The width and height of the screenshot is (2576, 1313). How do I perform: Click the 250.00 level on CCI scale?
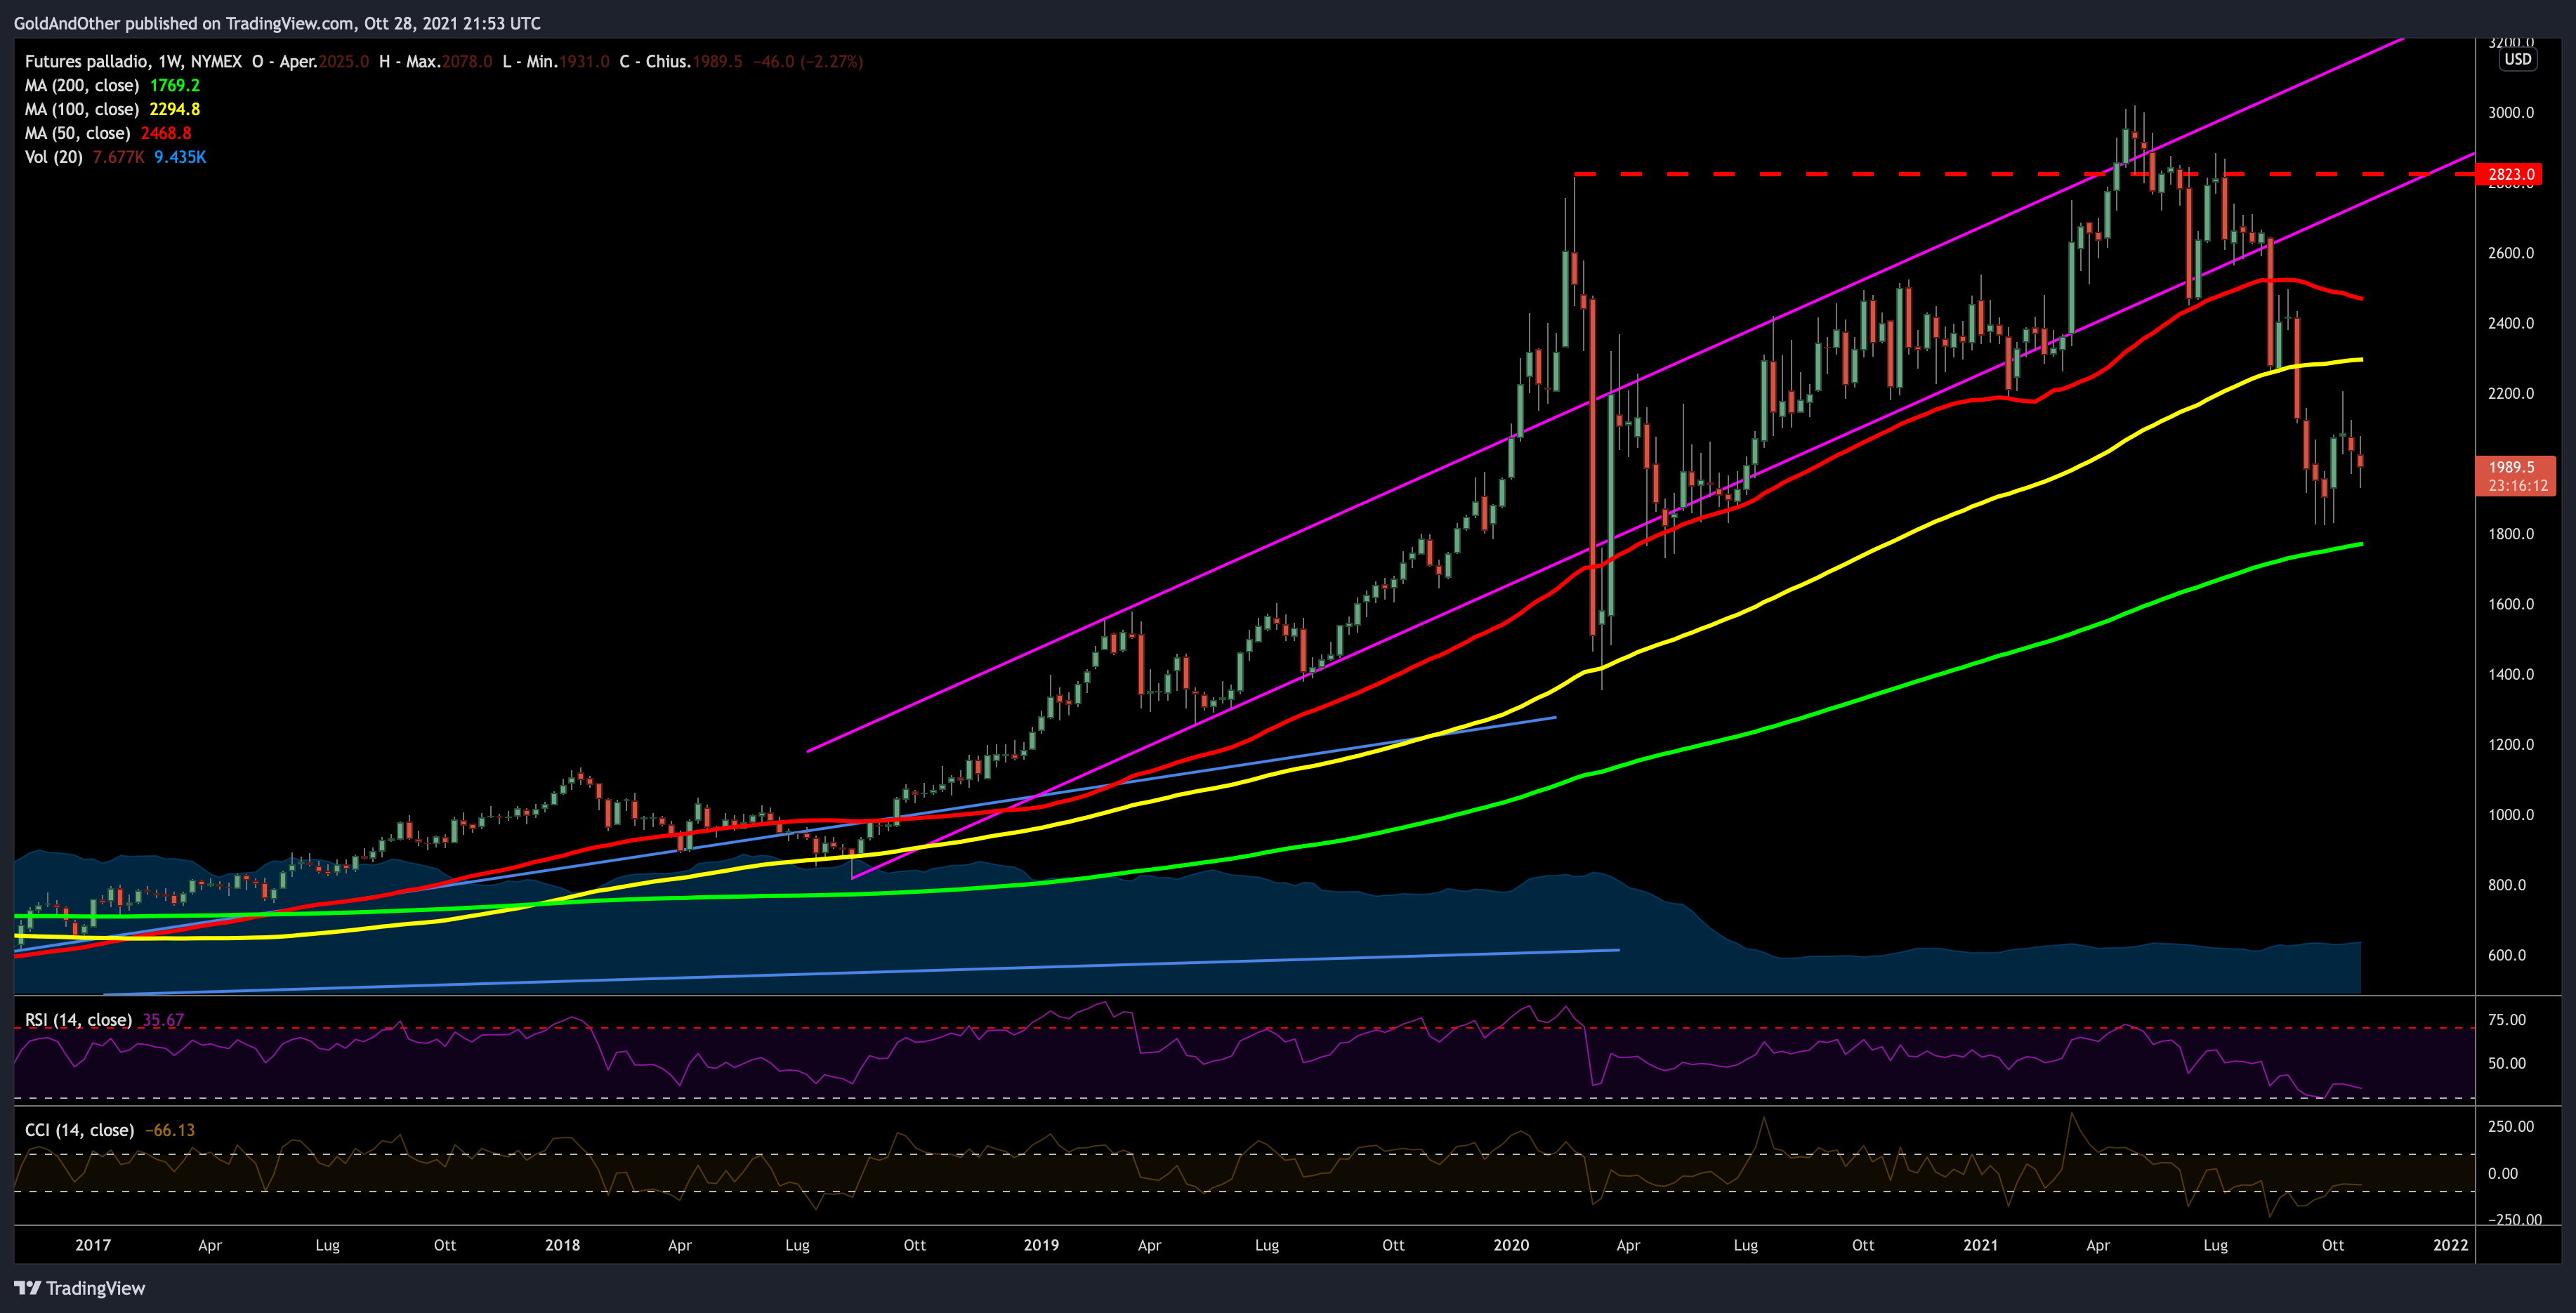coord(2510,1127)
